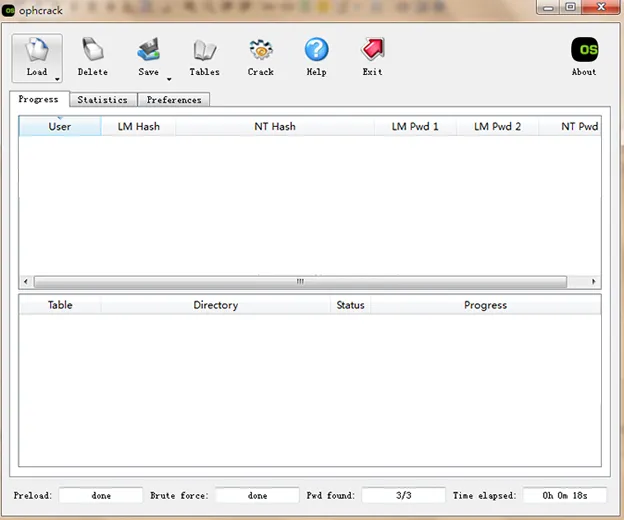The image size is (624, 520).
Task: Click the horizontal scrollbar left arrow
Action: pos(26,282)
